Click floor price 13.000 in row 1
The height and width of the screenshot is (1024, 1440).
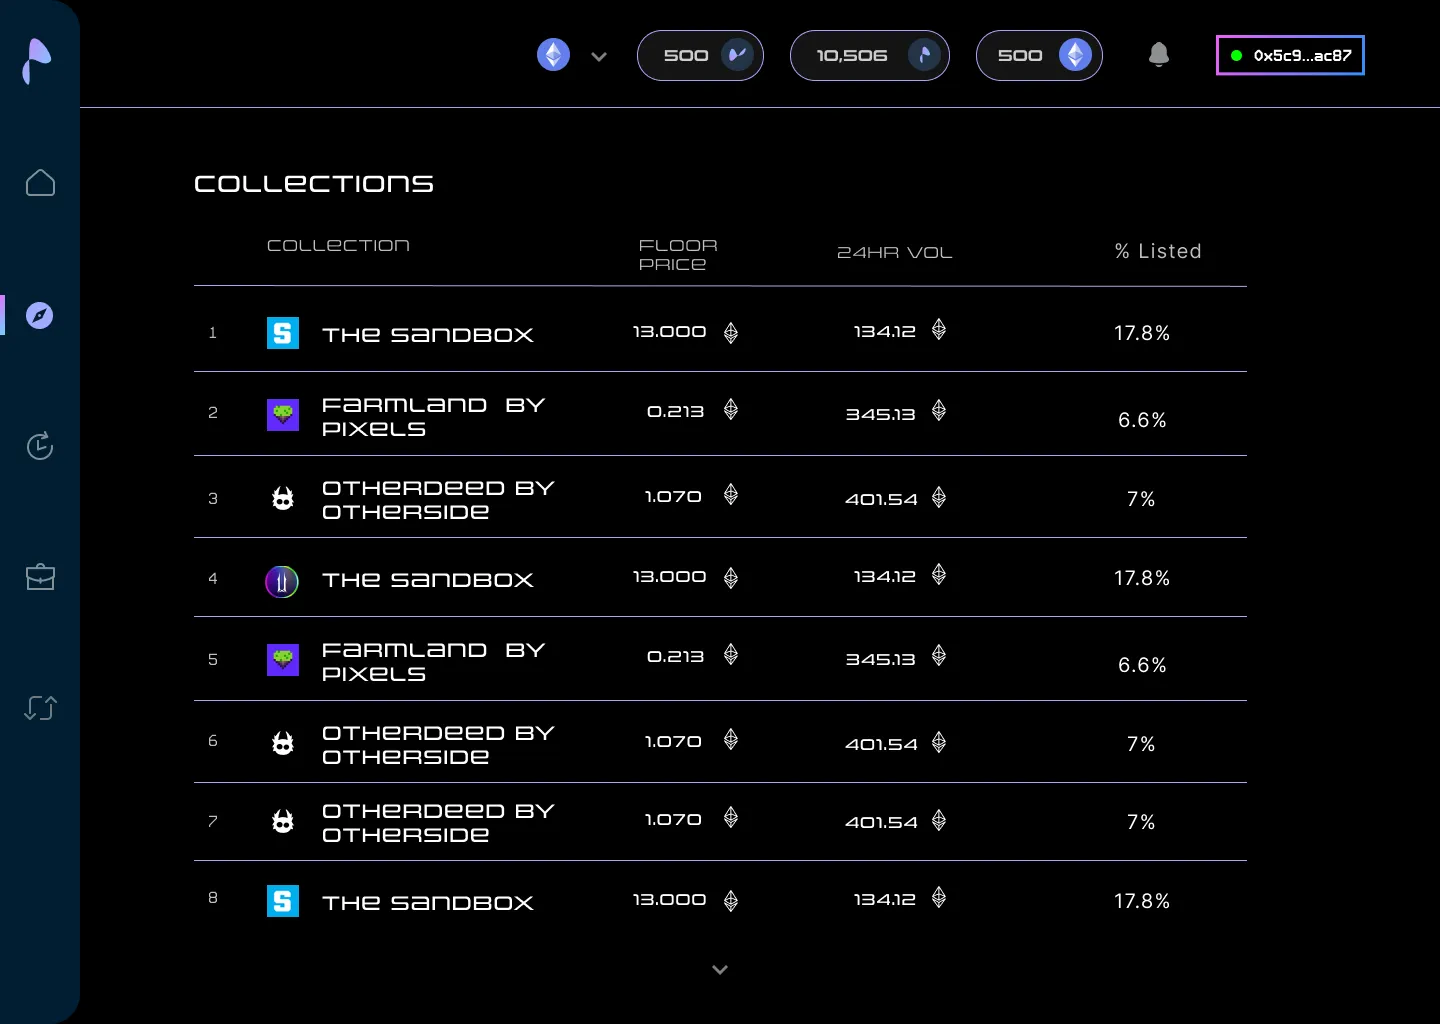coord(670,332)
